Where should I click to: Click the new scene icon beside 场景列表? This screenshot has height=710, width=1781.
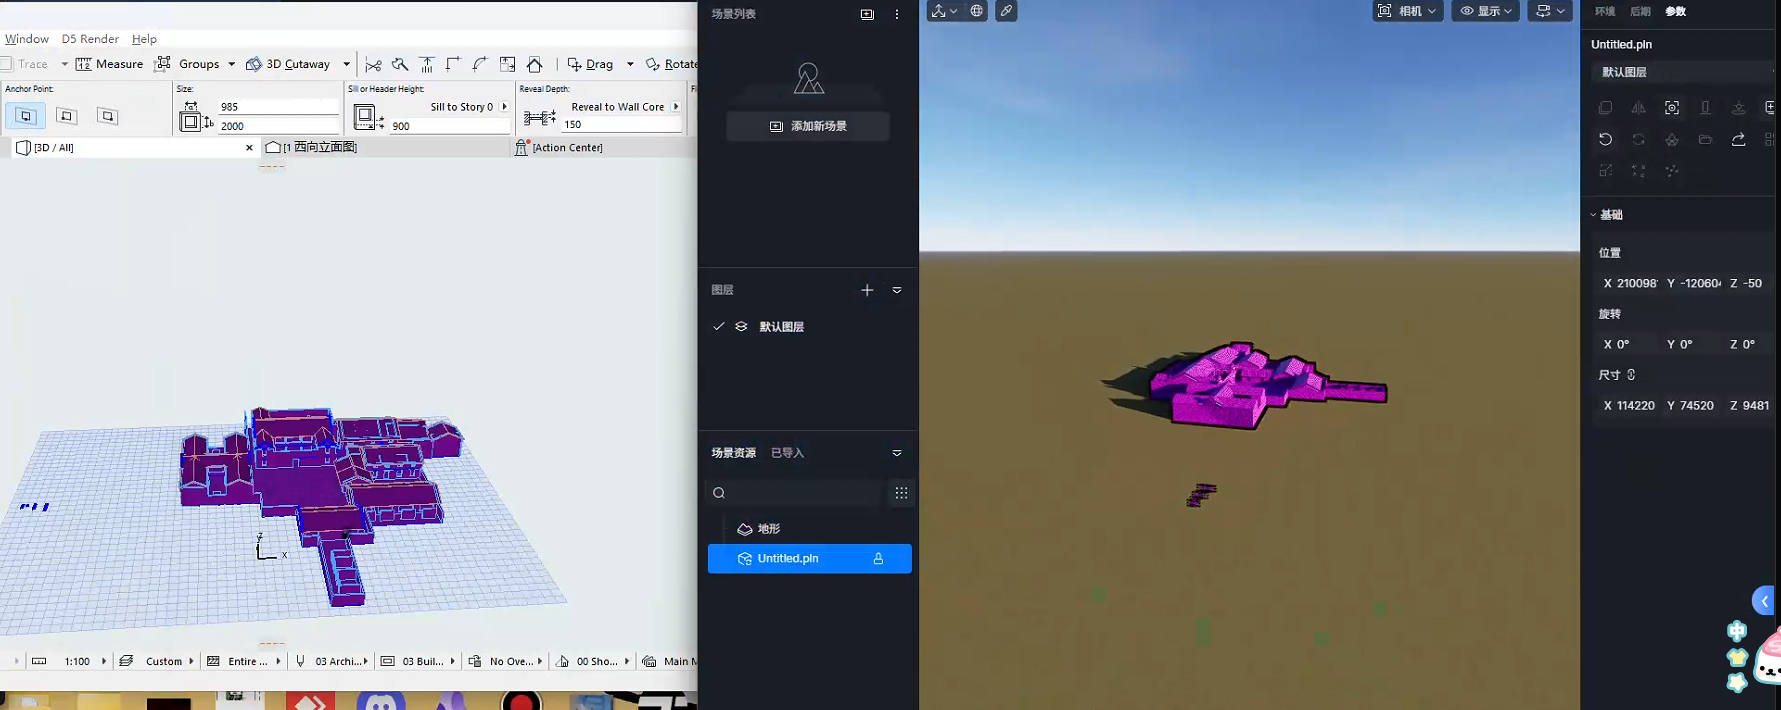tap(867, 14)
